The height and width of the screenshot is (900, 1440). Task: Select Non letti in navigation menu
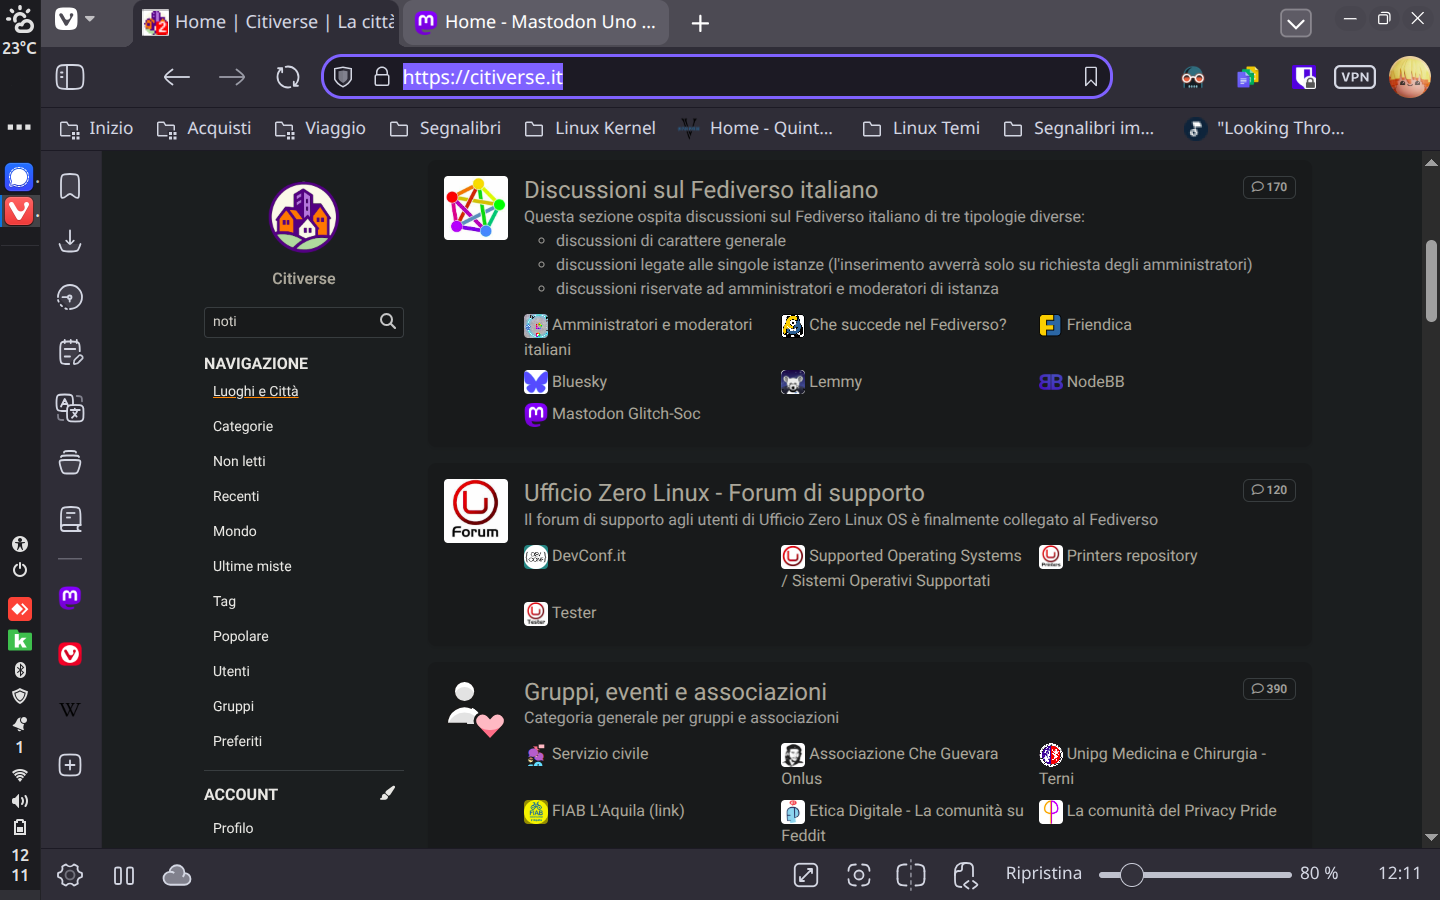(239, 461)
